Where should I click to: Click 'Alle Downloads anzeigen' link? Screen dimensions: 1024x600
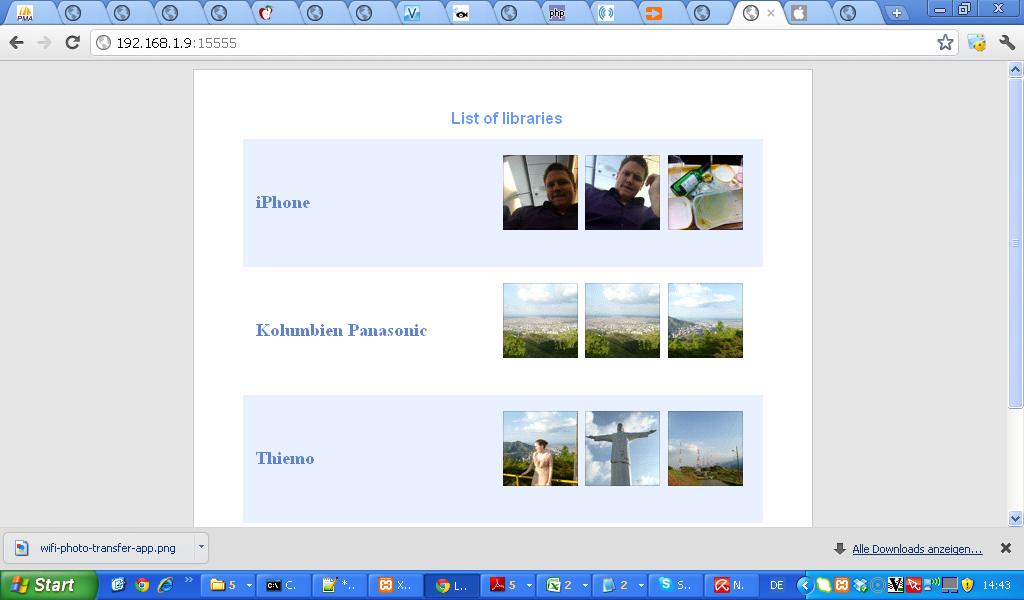[x=916, y=549]
